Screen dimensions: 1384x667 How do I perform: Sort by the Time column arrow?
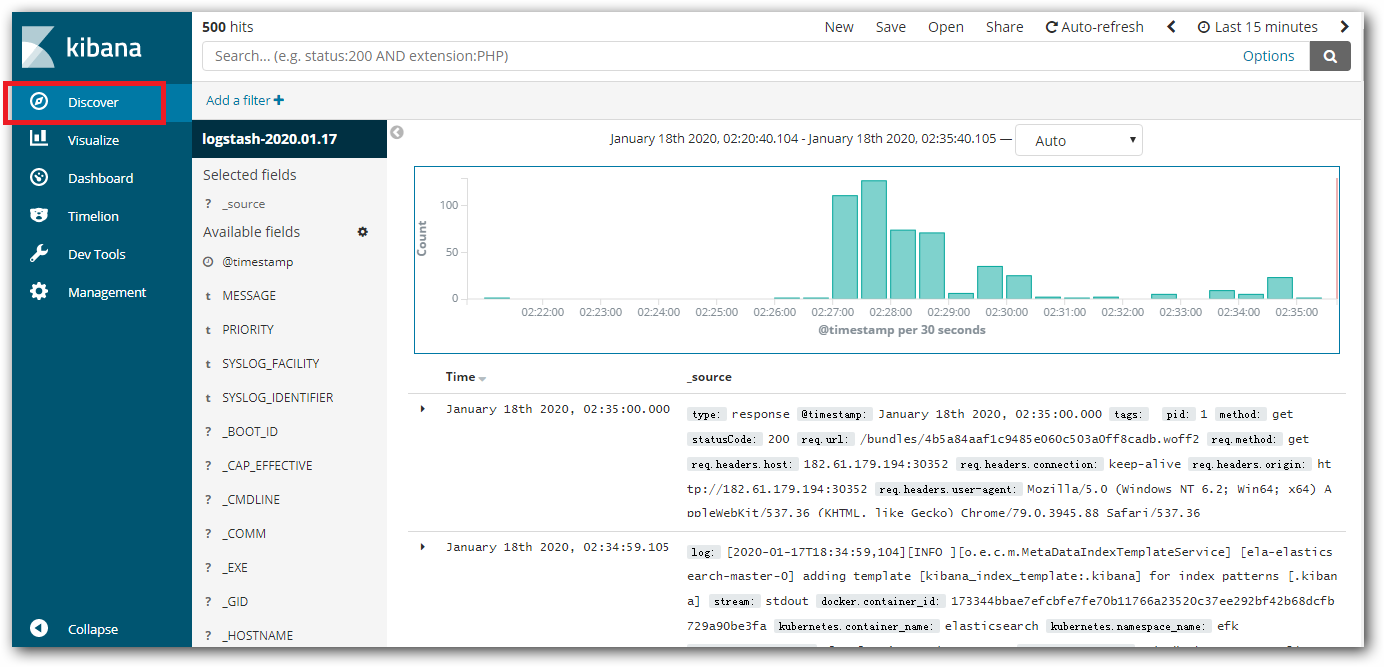(x=482, y=378)
